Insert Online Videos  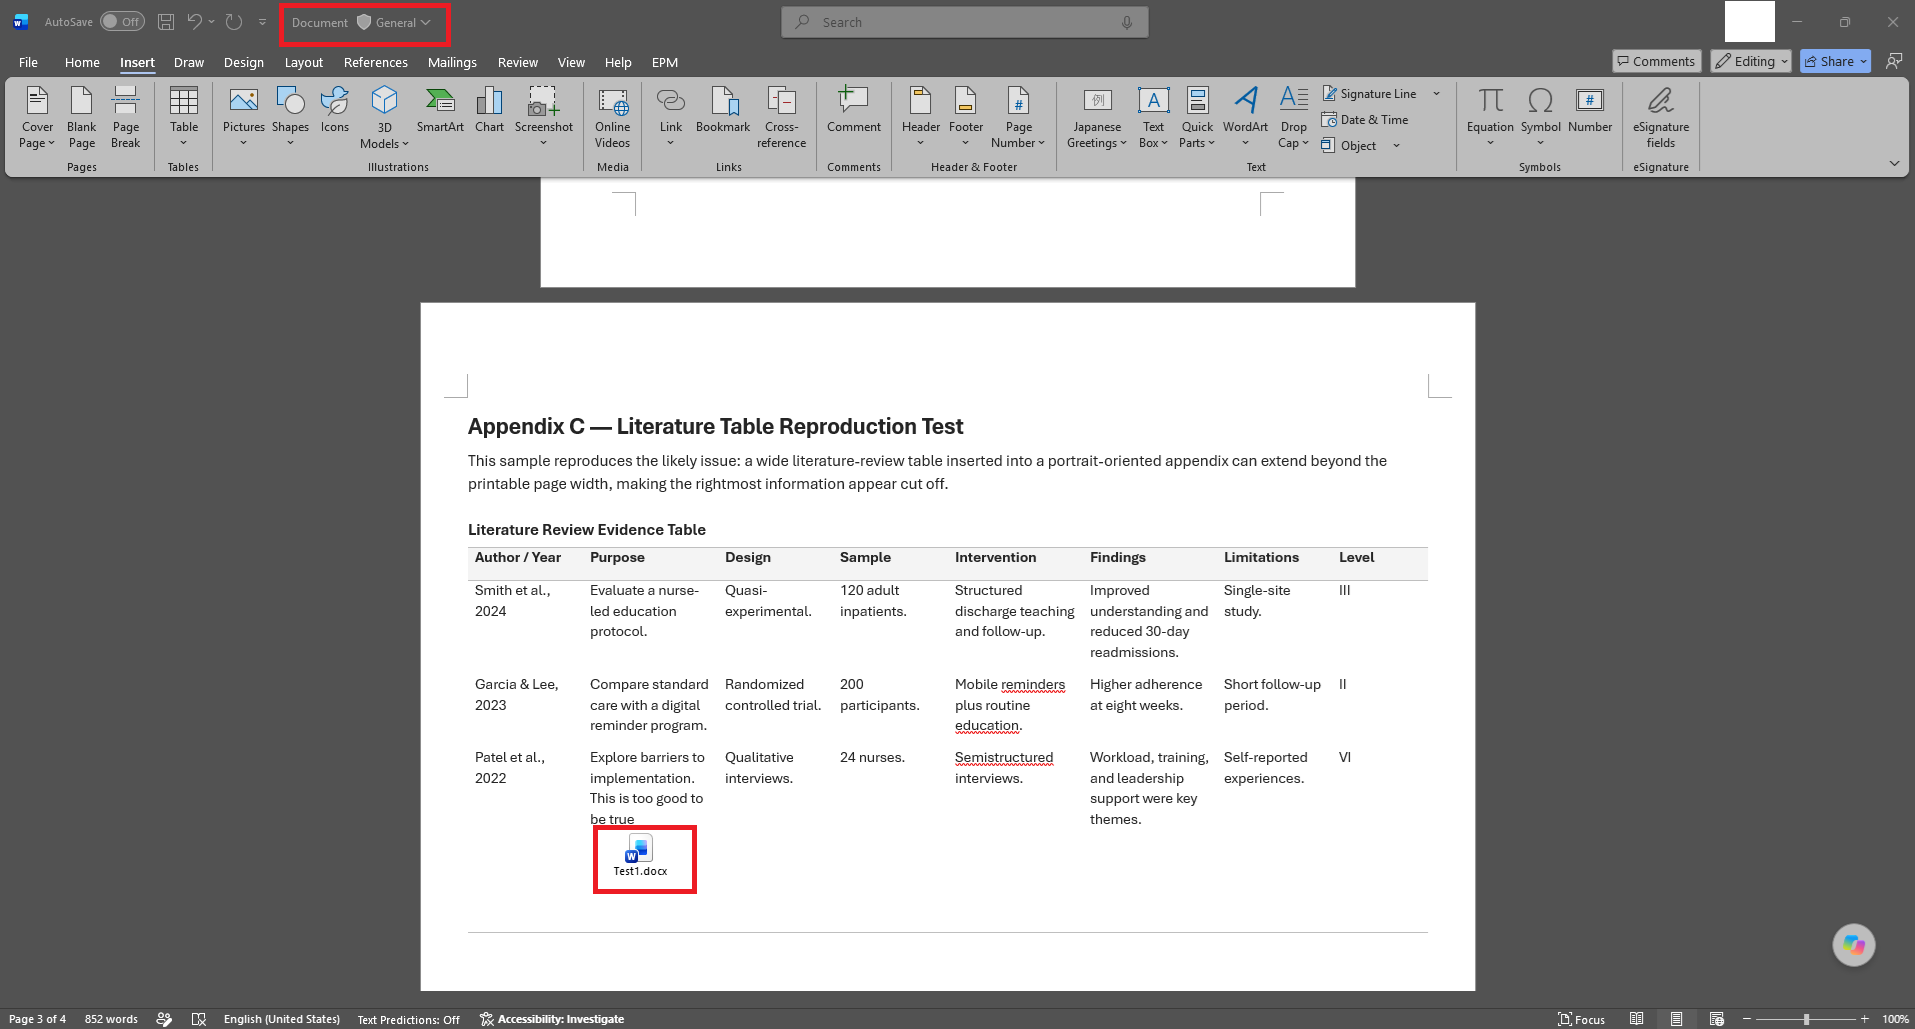tap(612, 117)
